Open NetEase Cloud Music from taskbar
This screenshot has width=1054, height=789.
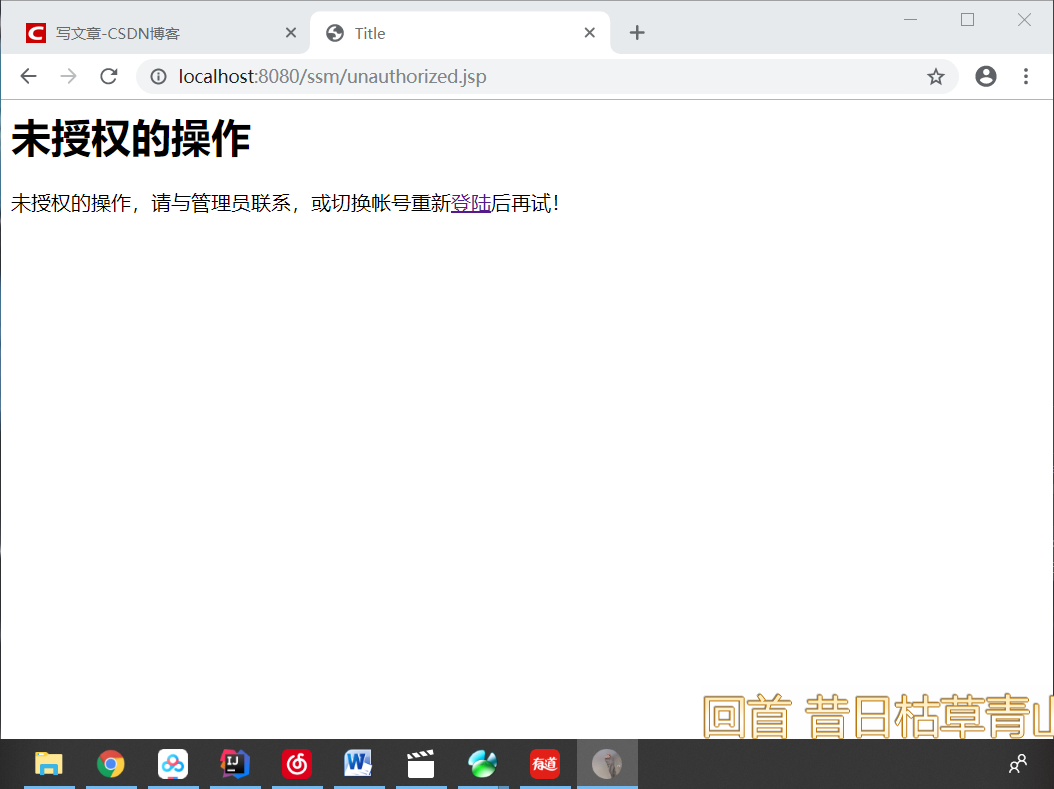coord(297,764)
